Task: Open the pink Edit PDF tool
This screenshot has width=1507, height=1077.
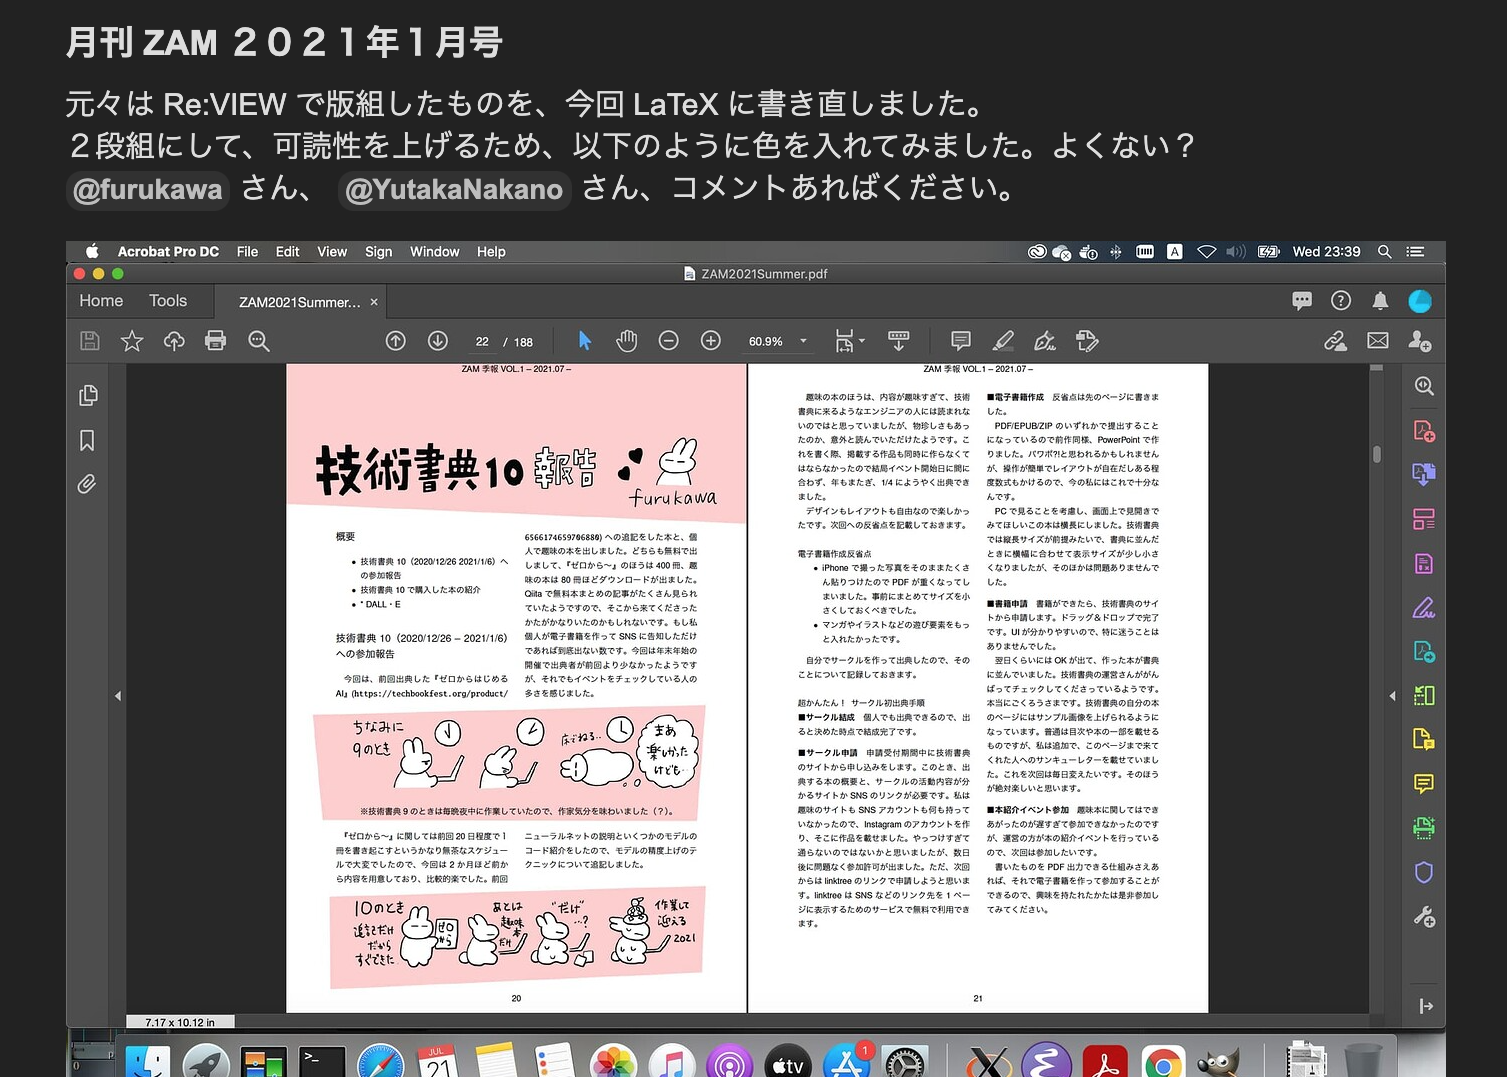Action: pos(1424,519)
